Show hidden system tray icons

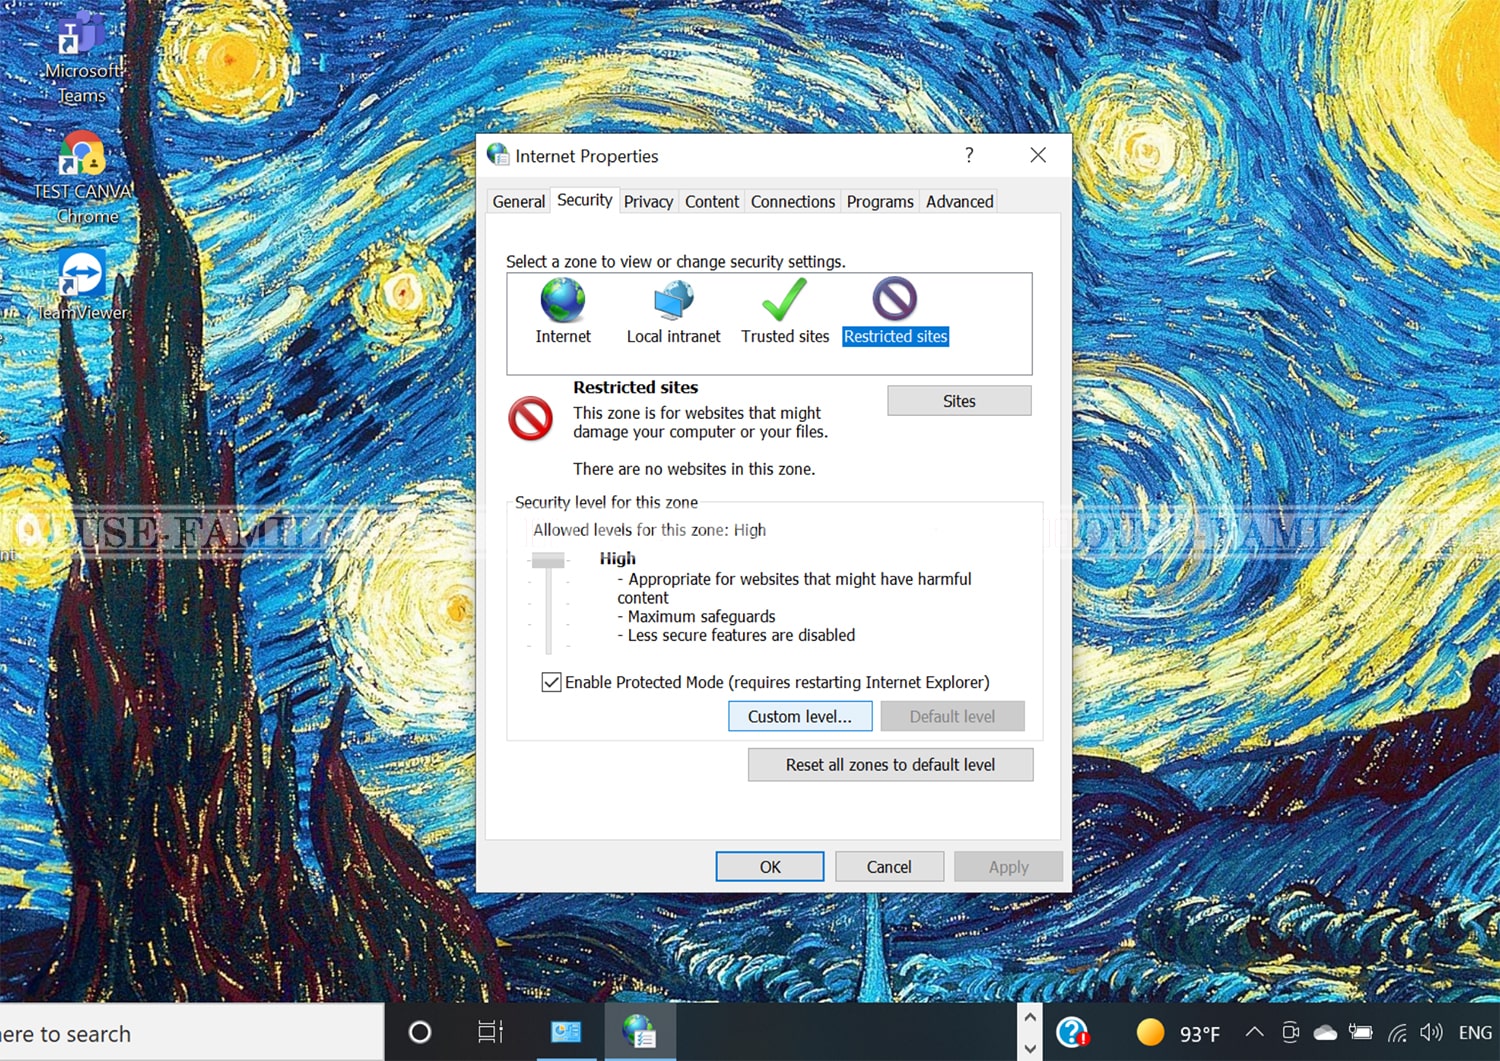pyautogui.click(x=1254, y=1032)
